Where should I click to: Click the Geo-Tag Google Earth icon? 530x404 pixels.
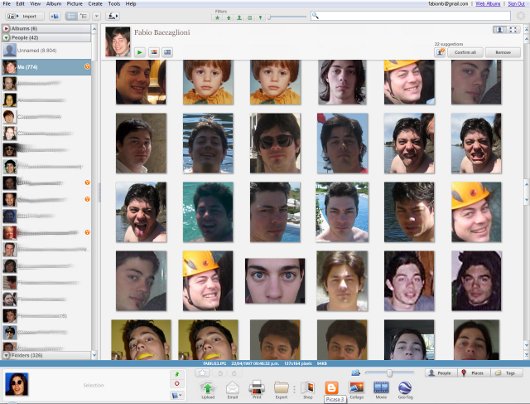(405, 390)
